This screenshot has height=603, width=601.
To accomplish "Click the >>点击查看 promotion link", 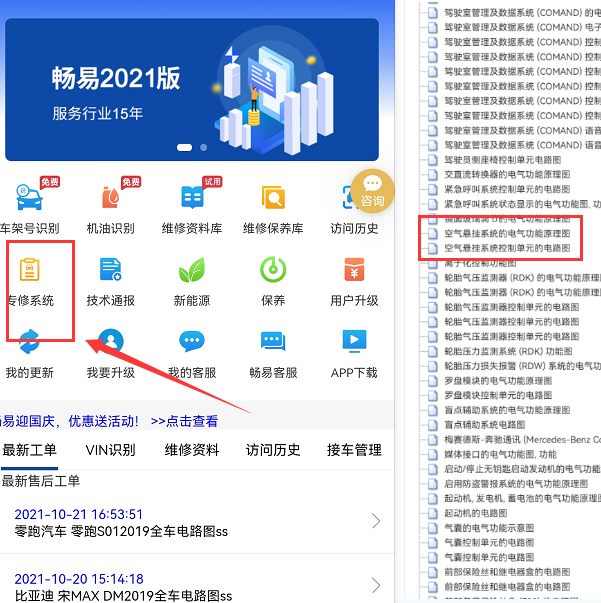I will (184, 421).
